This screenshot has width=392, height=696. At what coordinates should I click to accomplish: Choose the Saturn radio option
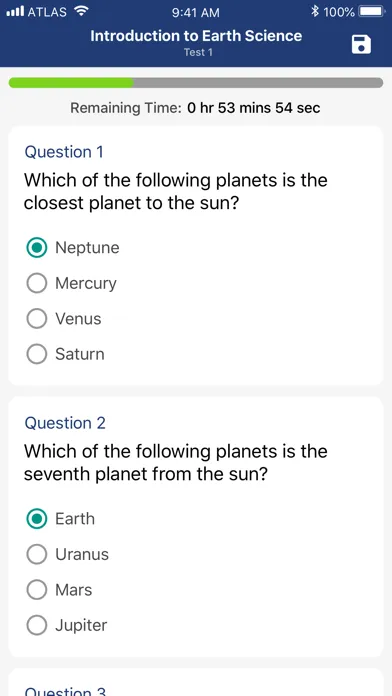coord(36,354)
